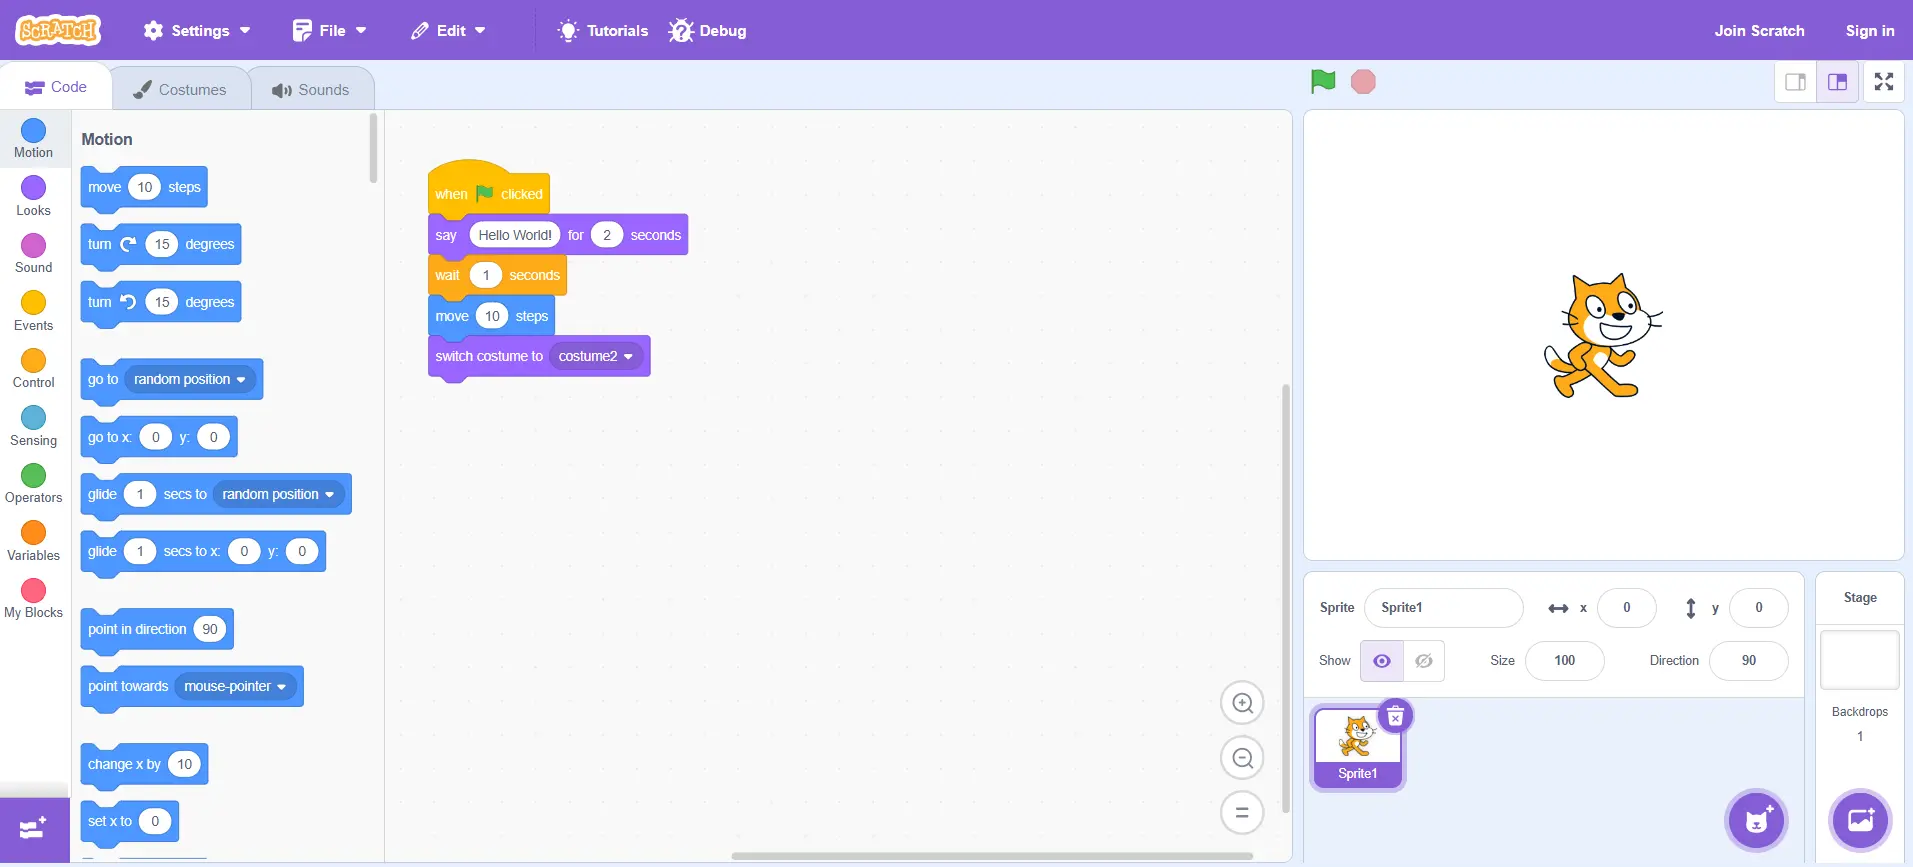Reset workspace zoom to default
The image size is (1913, 867).
click(x=1242, y=813)
